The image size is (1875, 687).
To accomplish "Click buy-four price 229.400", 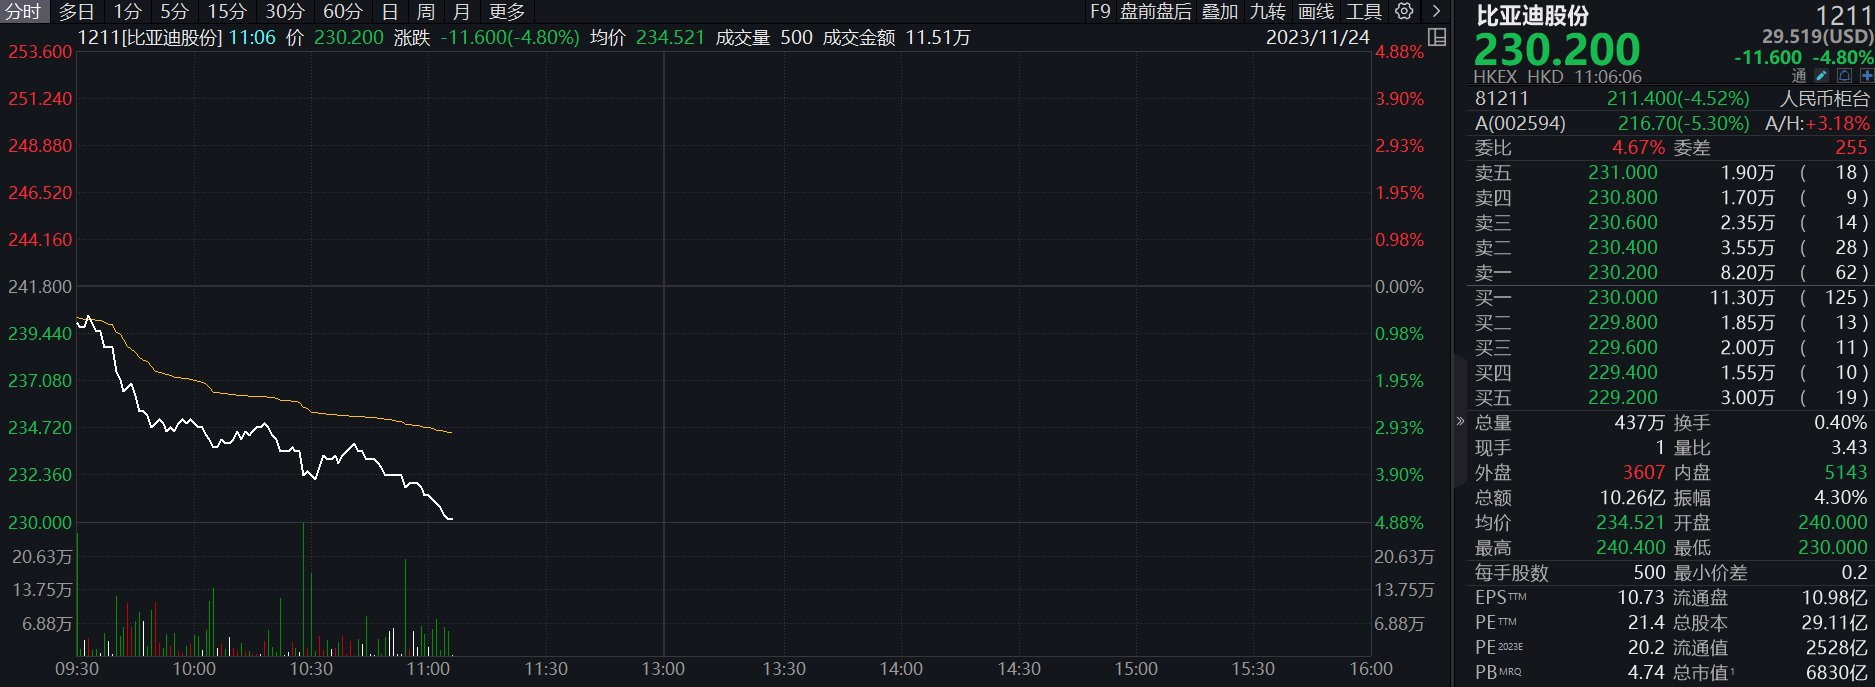I will click(x=1623, y=373).
